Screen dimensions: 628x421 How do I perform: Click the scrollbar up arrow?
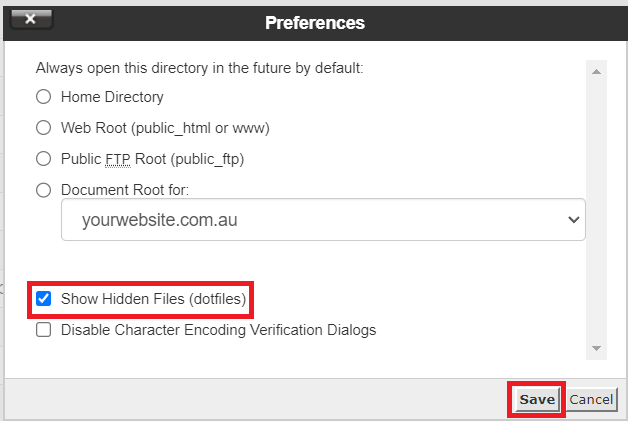tap(597, 73)
